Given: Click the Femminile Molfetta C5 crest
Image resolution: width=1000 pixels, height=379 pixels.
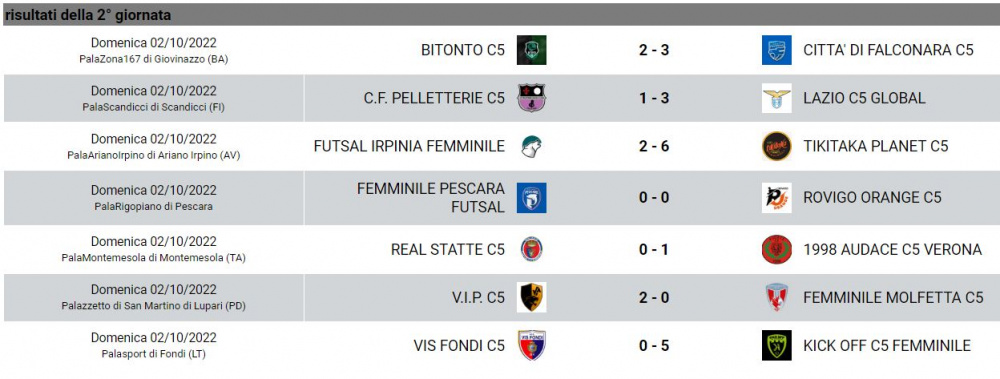Looking at the screenshot, I should 776,297.
